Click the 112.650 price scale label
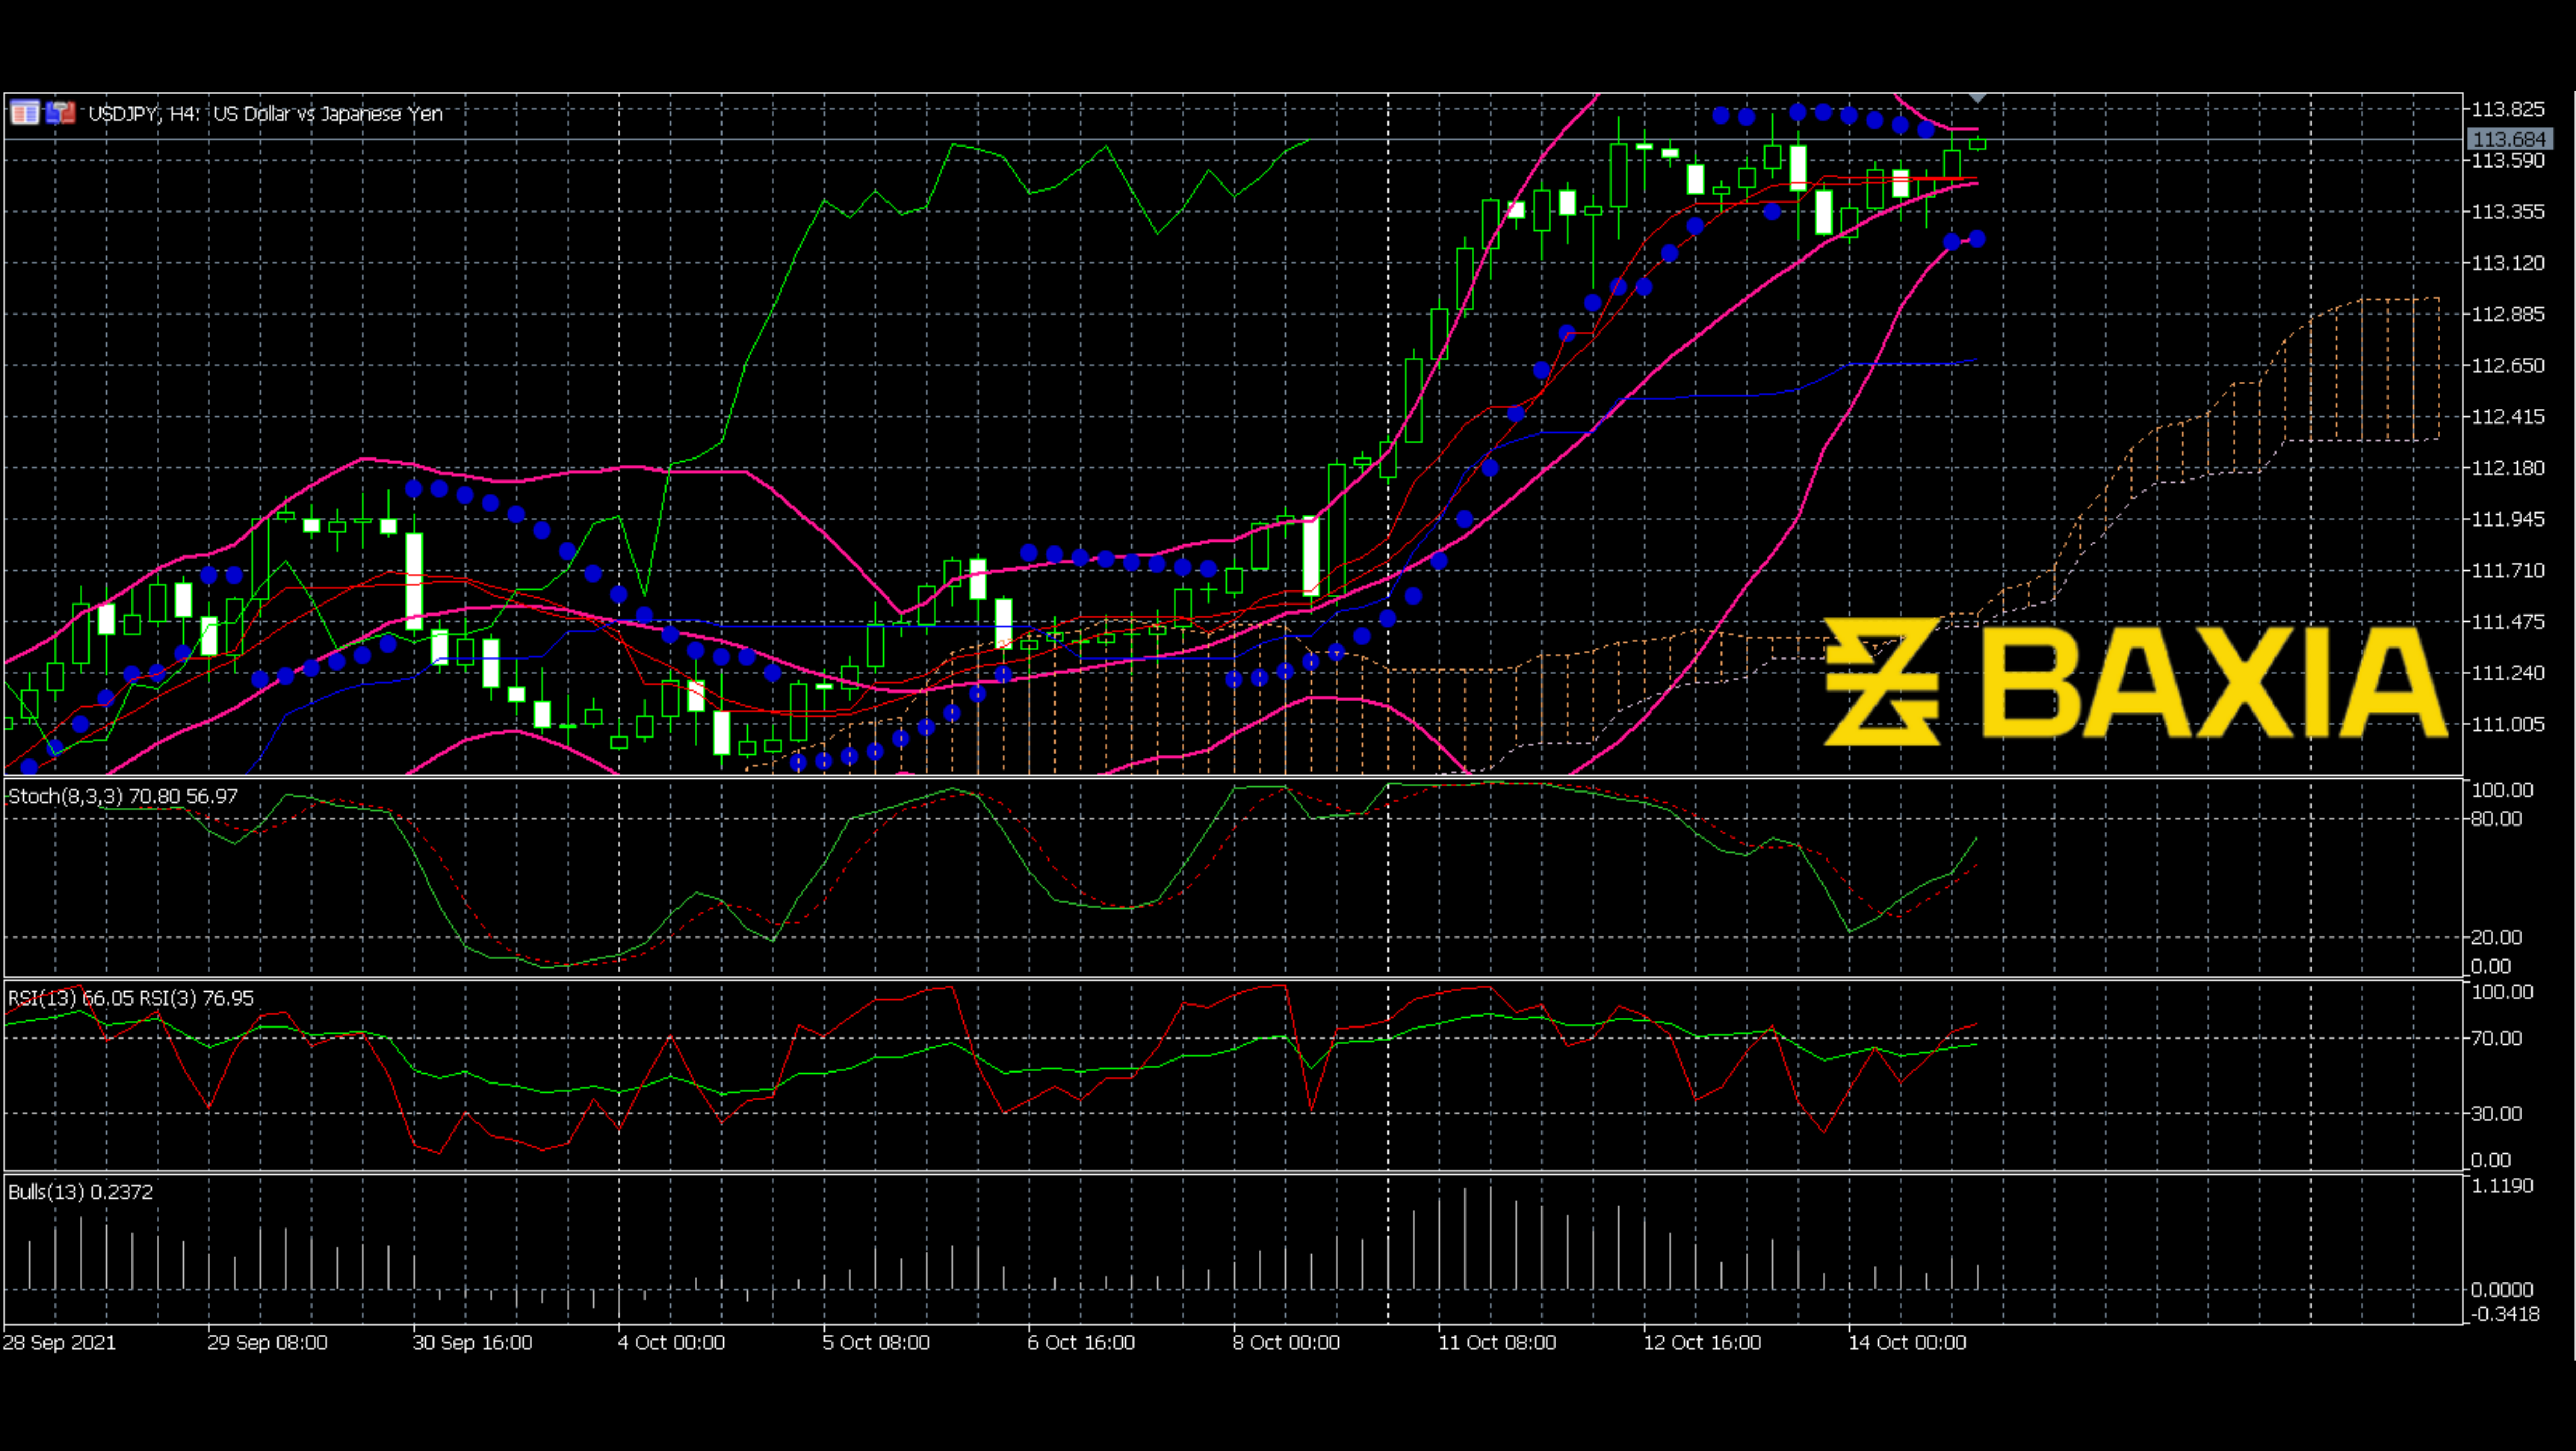Viewport: 2576px width, 1451px height. pyautogui.click(x=2508, y=366)
